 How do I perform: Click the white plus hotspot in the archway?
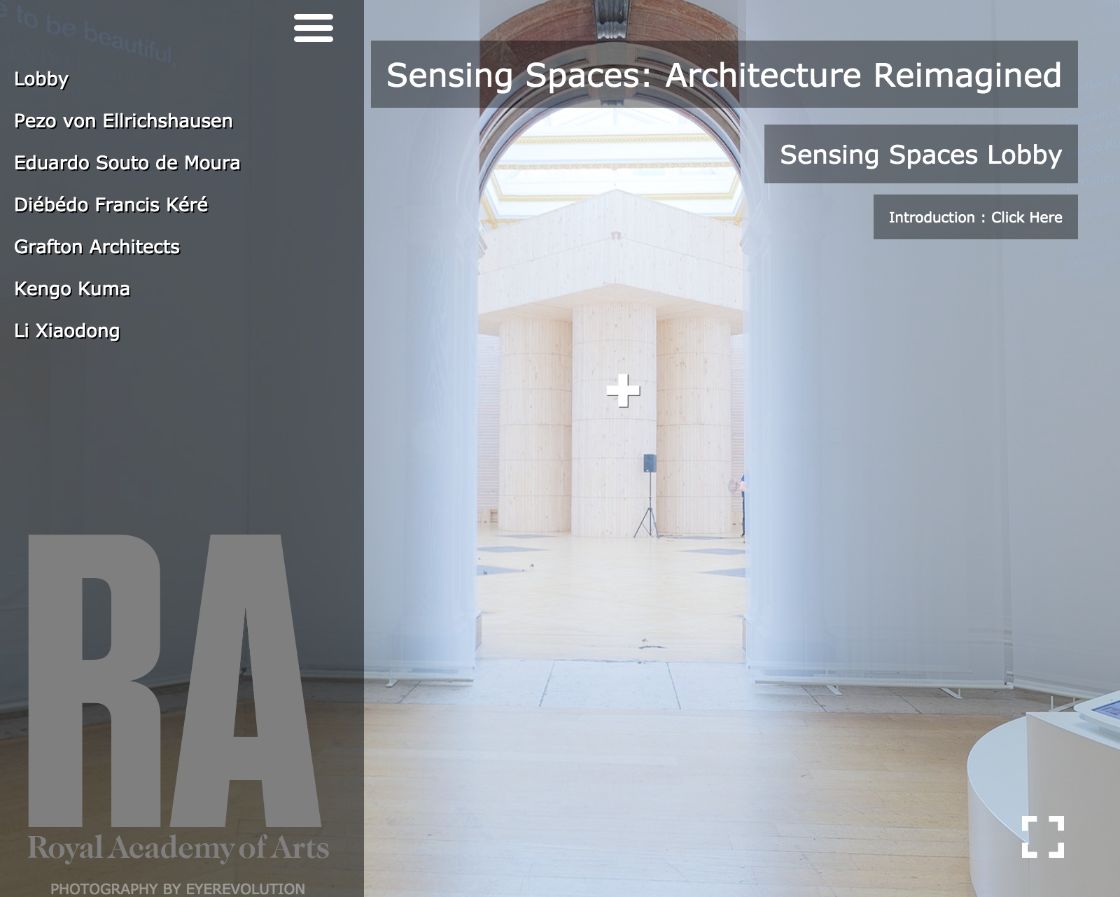623,391
